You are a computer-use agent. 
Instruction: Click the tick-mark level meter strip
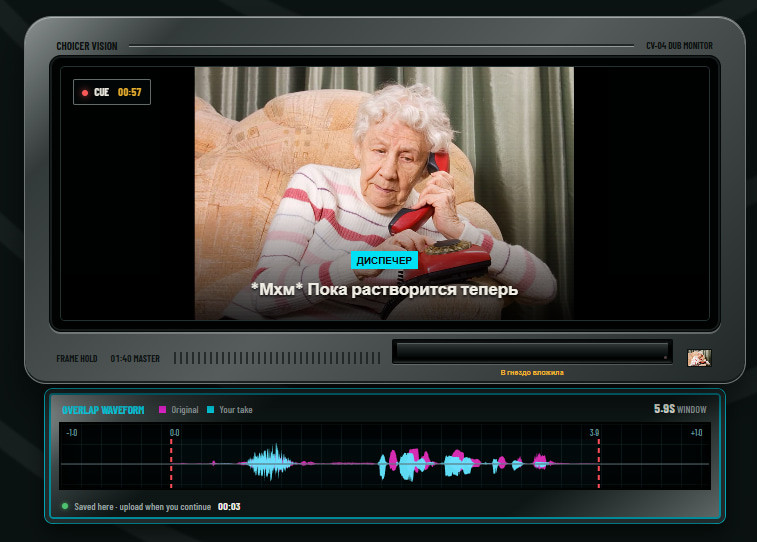[277, 358]
